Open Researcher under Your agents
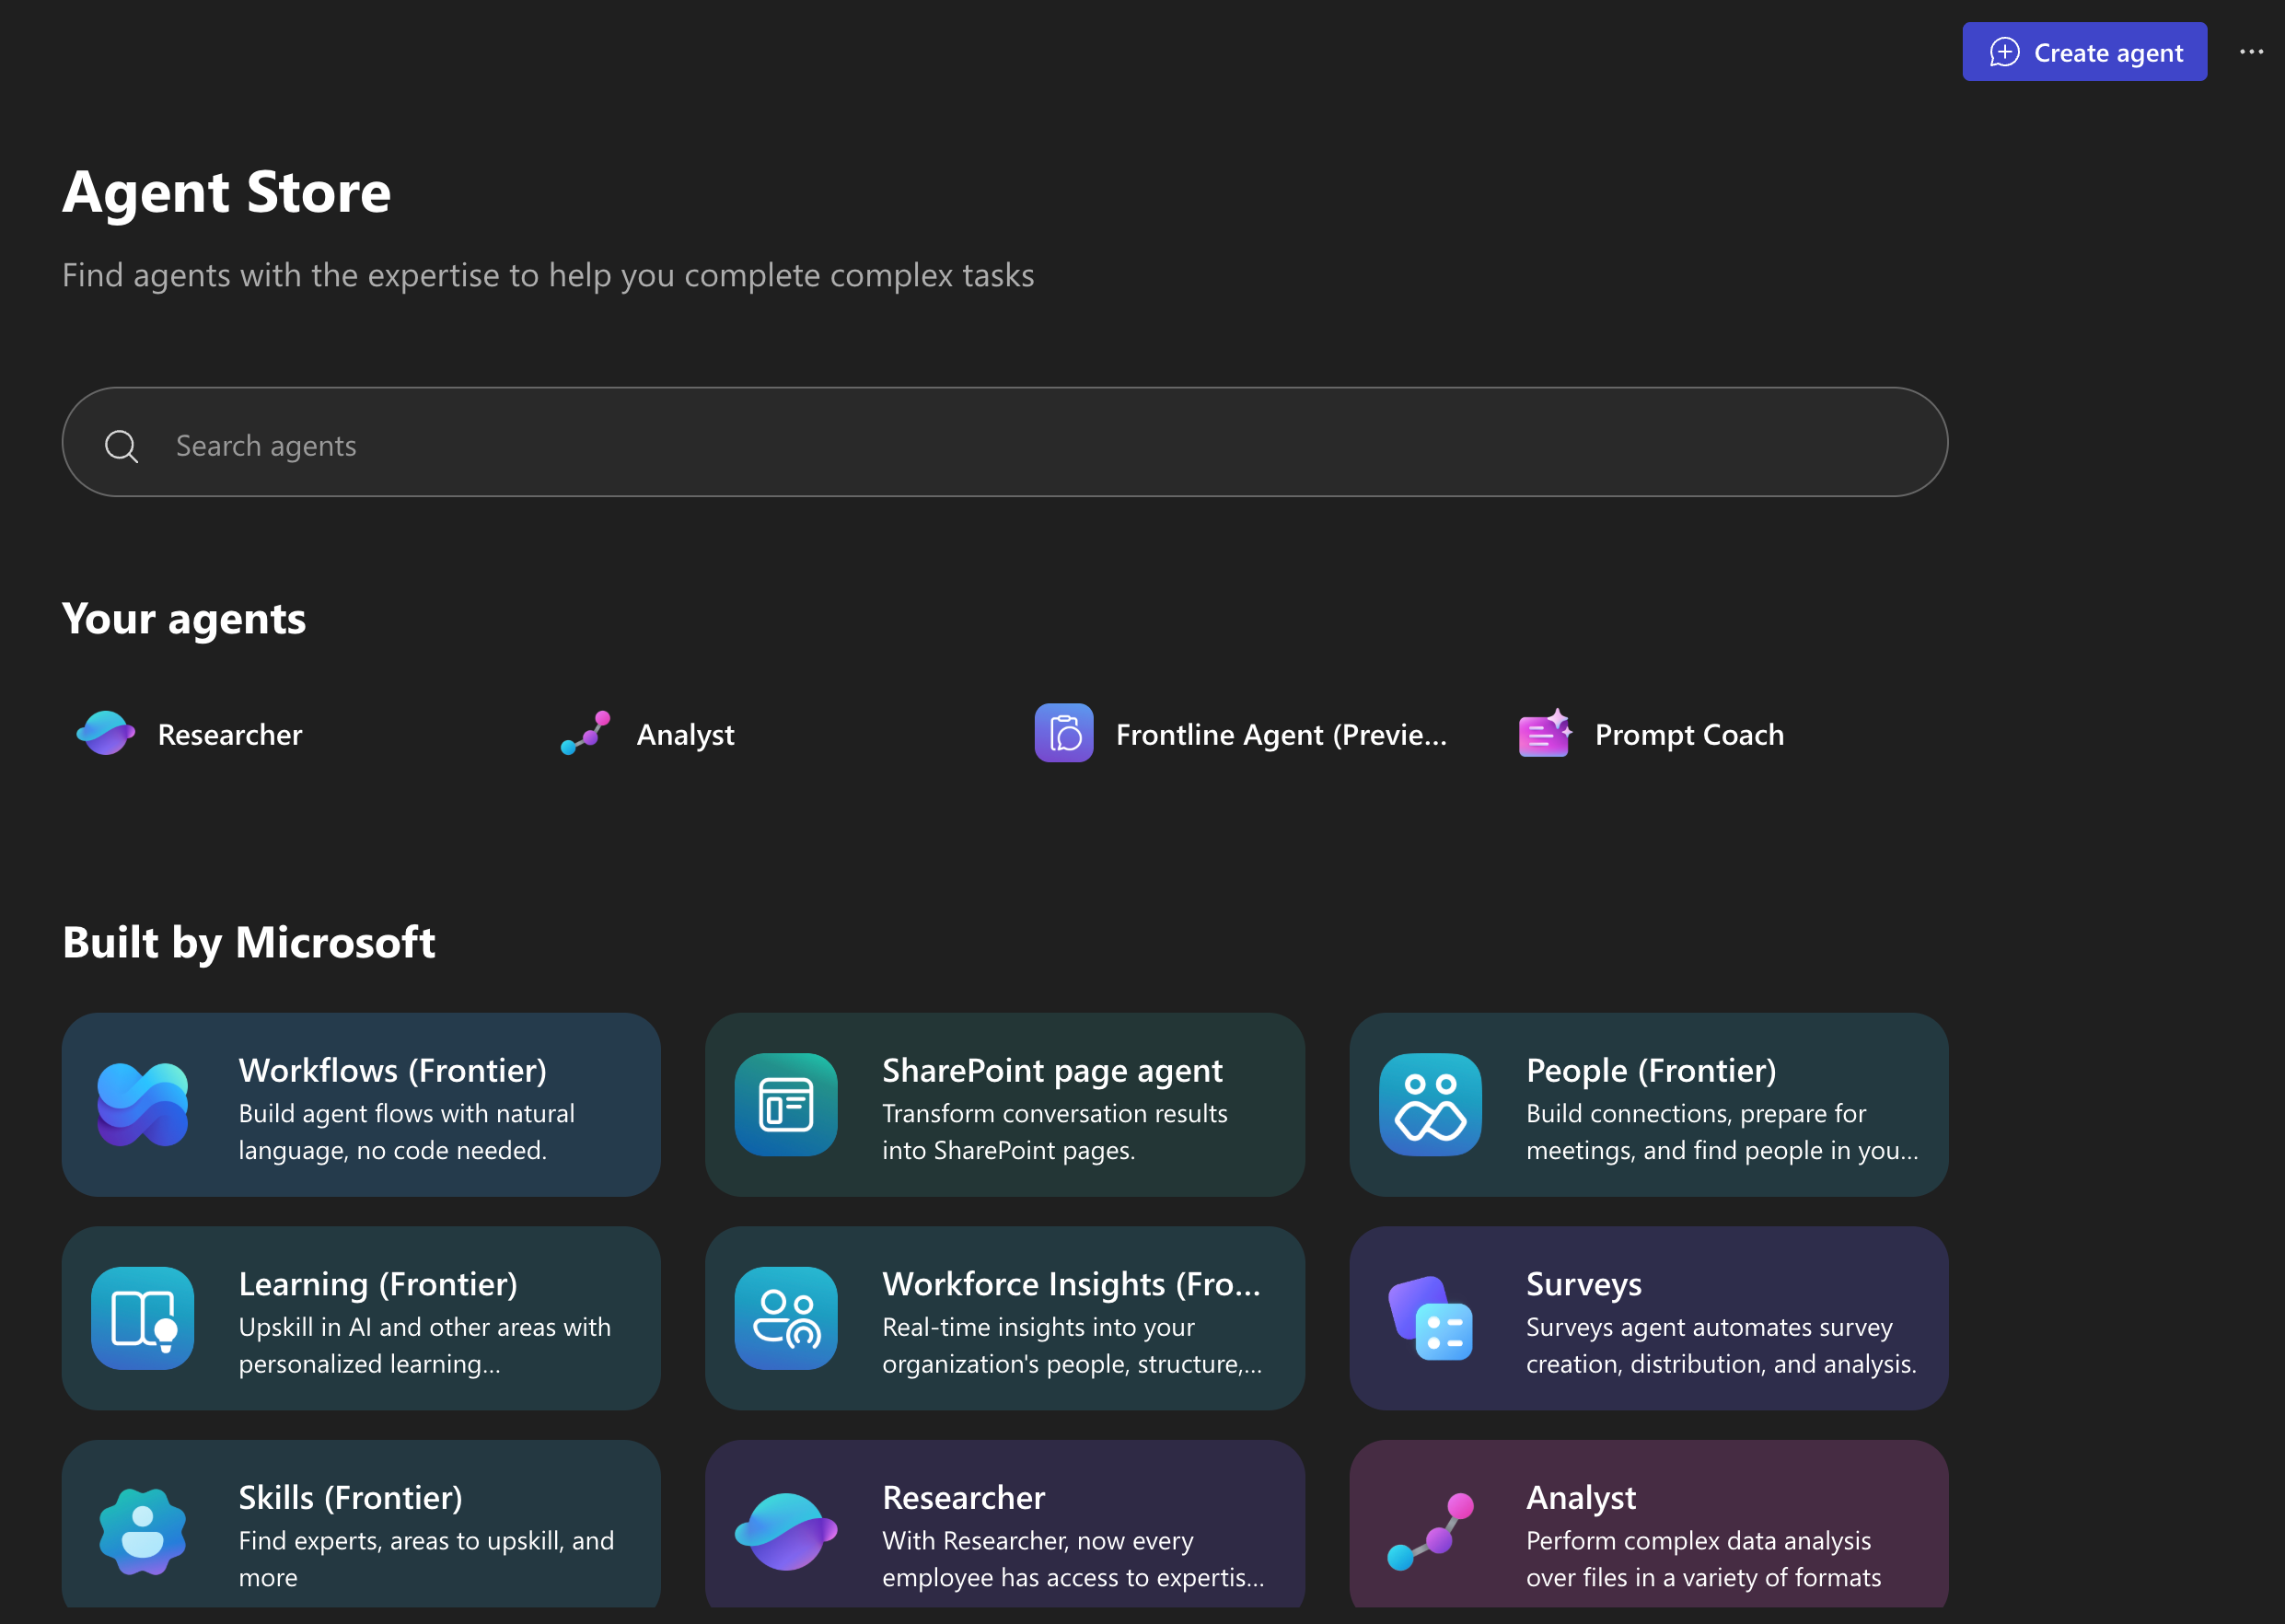This screenshot has height=1624, width=2285. [x=229, y=735]
